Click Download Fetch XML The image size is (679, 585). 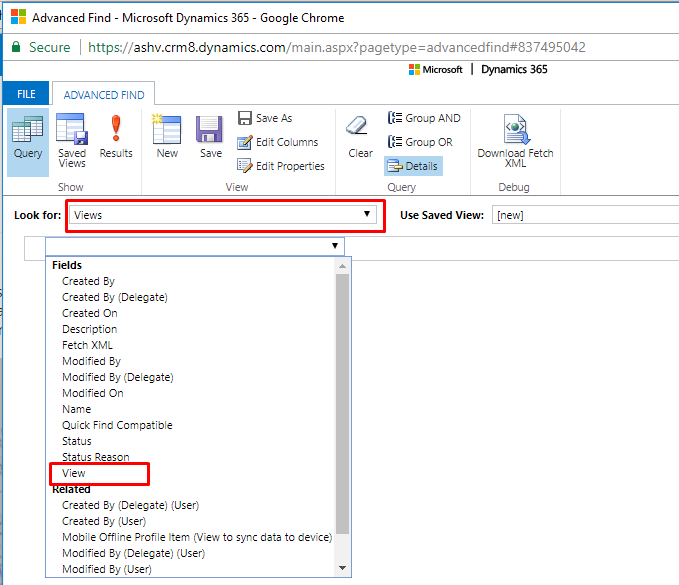click(515, 141)
